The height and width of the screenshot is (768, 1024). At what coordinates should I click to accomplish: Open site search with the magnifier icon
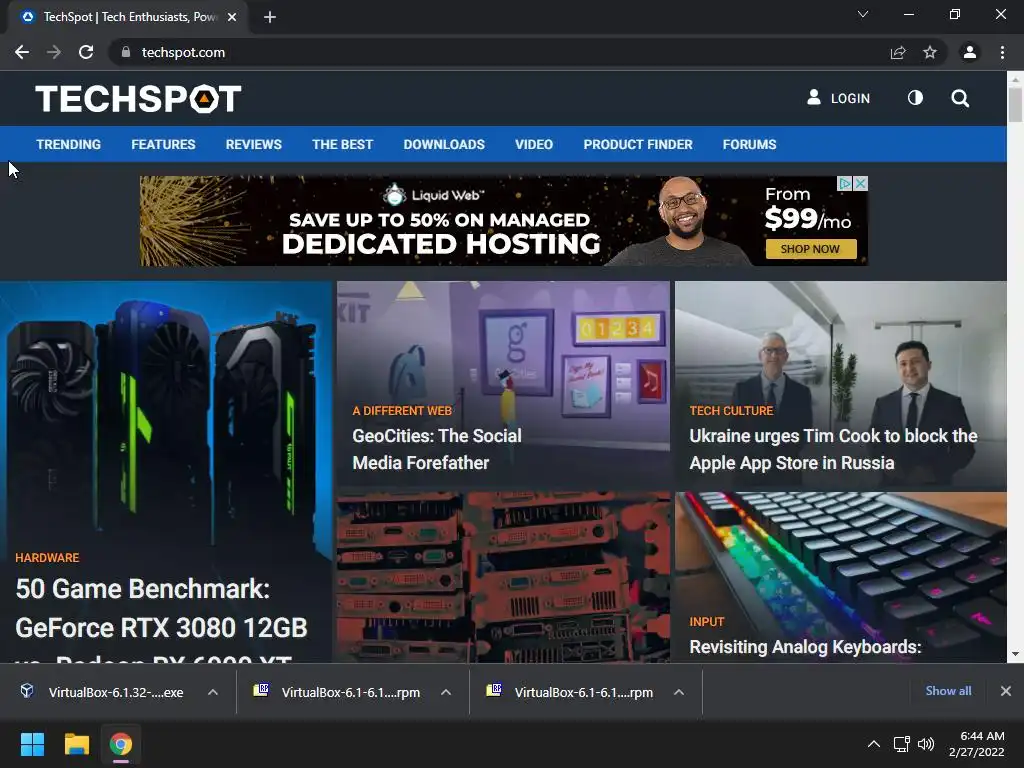point(960,98)
